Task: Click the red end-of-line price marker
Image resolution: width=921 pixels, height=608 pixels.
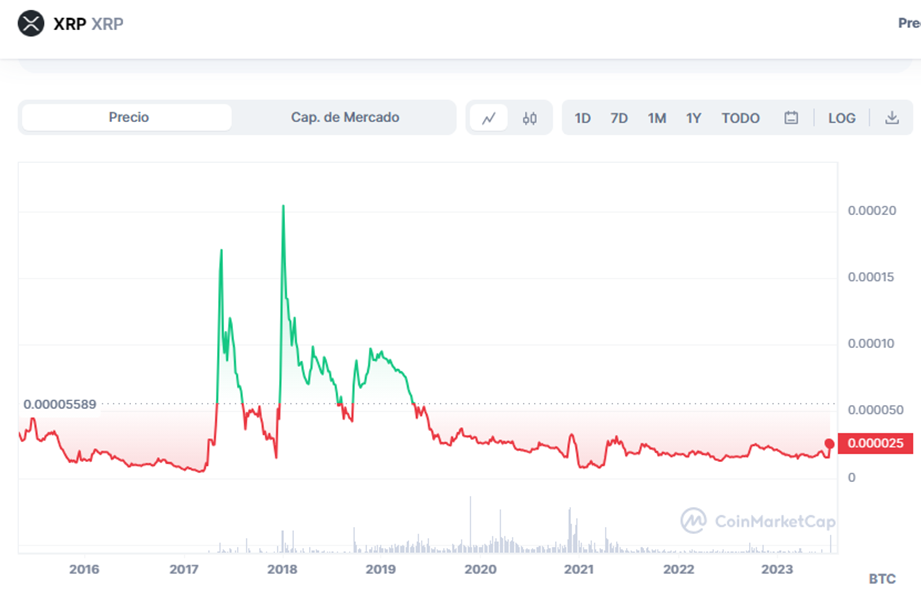Action: coord(829,444)
